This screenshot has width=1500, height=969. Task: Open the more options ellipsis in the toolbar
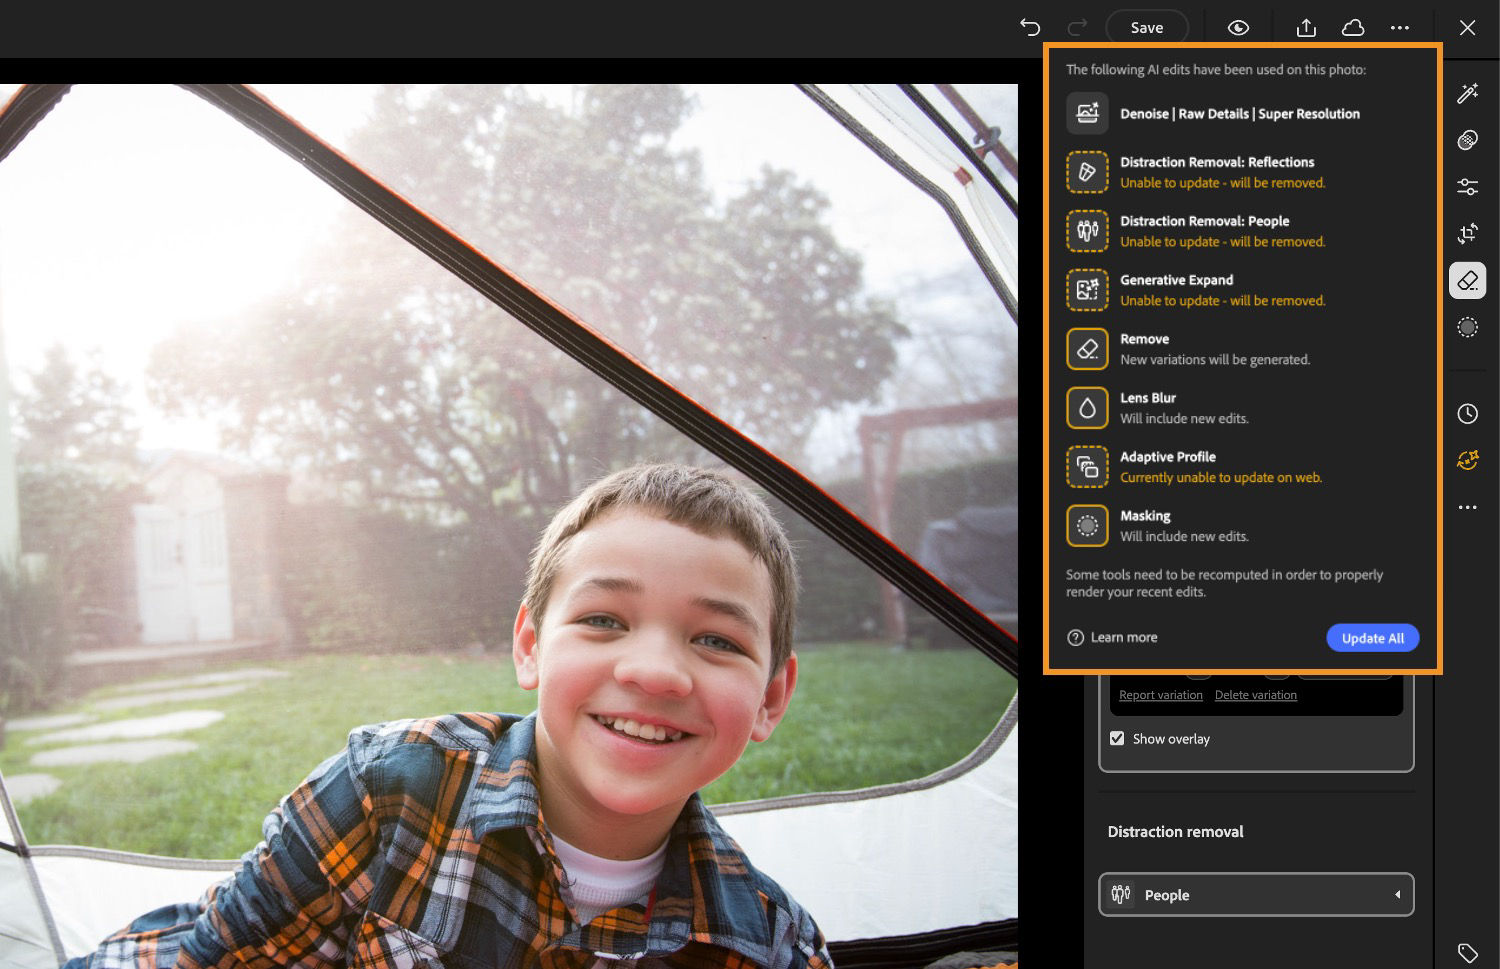coord(1399,27)
